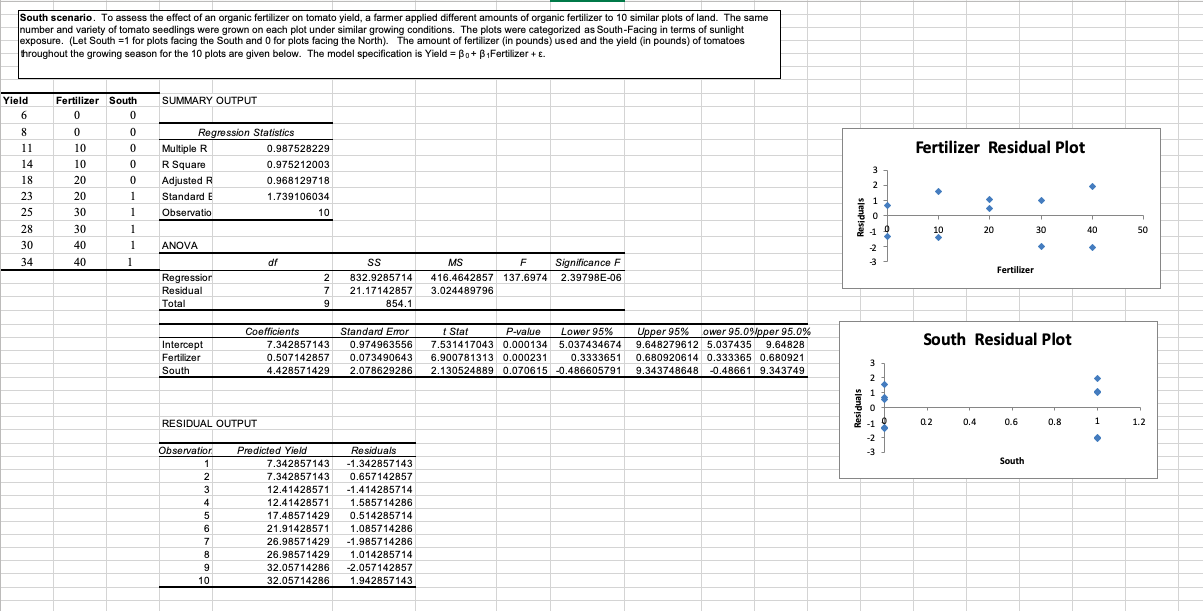Select the "Regression Statistics" heading cell
Screen dimensions: 1203x611
click(x=246, y=133)
